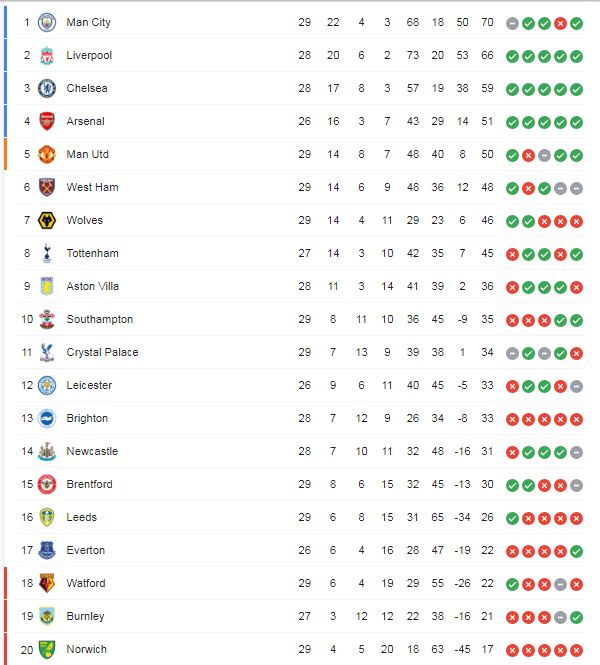
Task: Select the Brentford table row
Action: coord(300,484)
